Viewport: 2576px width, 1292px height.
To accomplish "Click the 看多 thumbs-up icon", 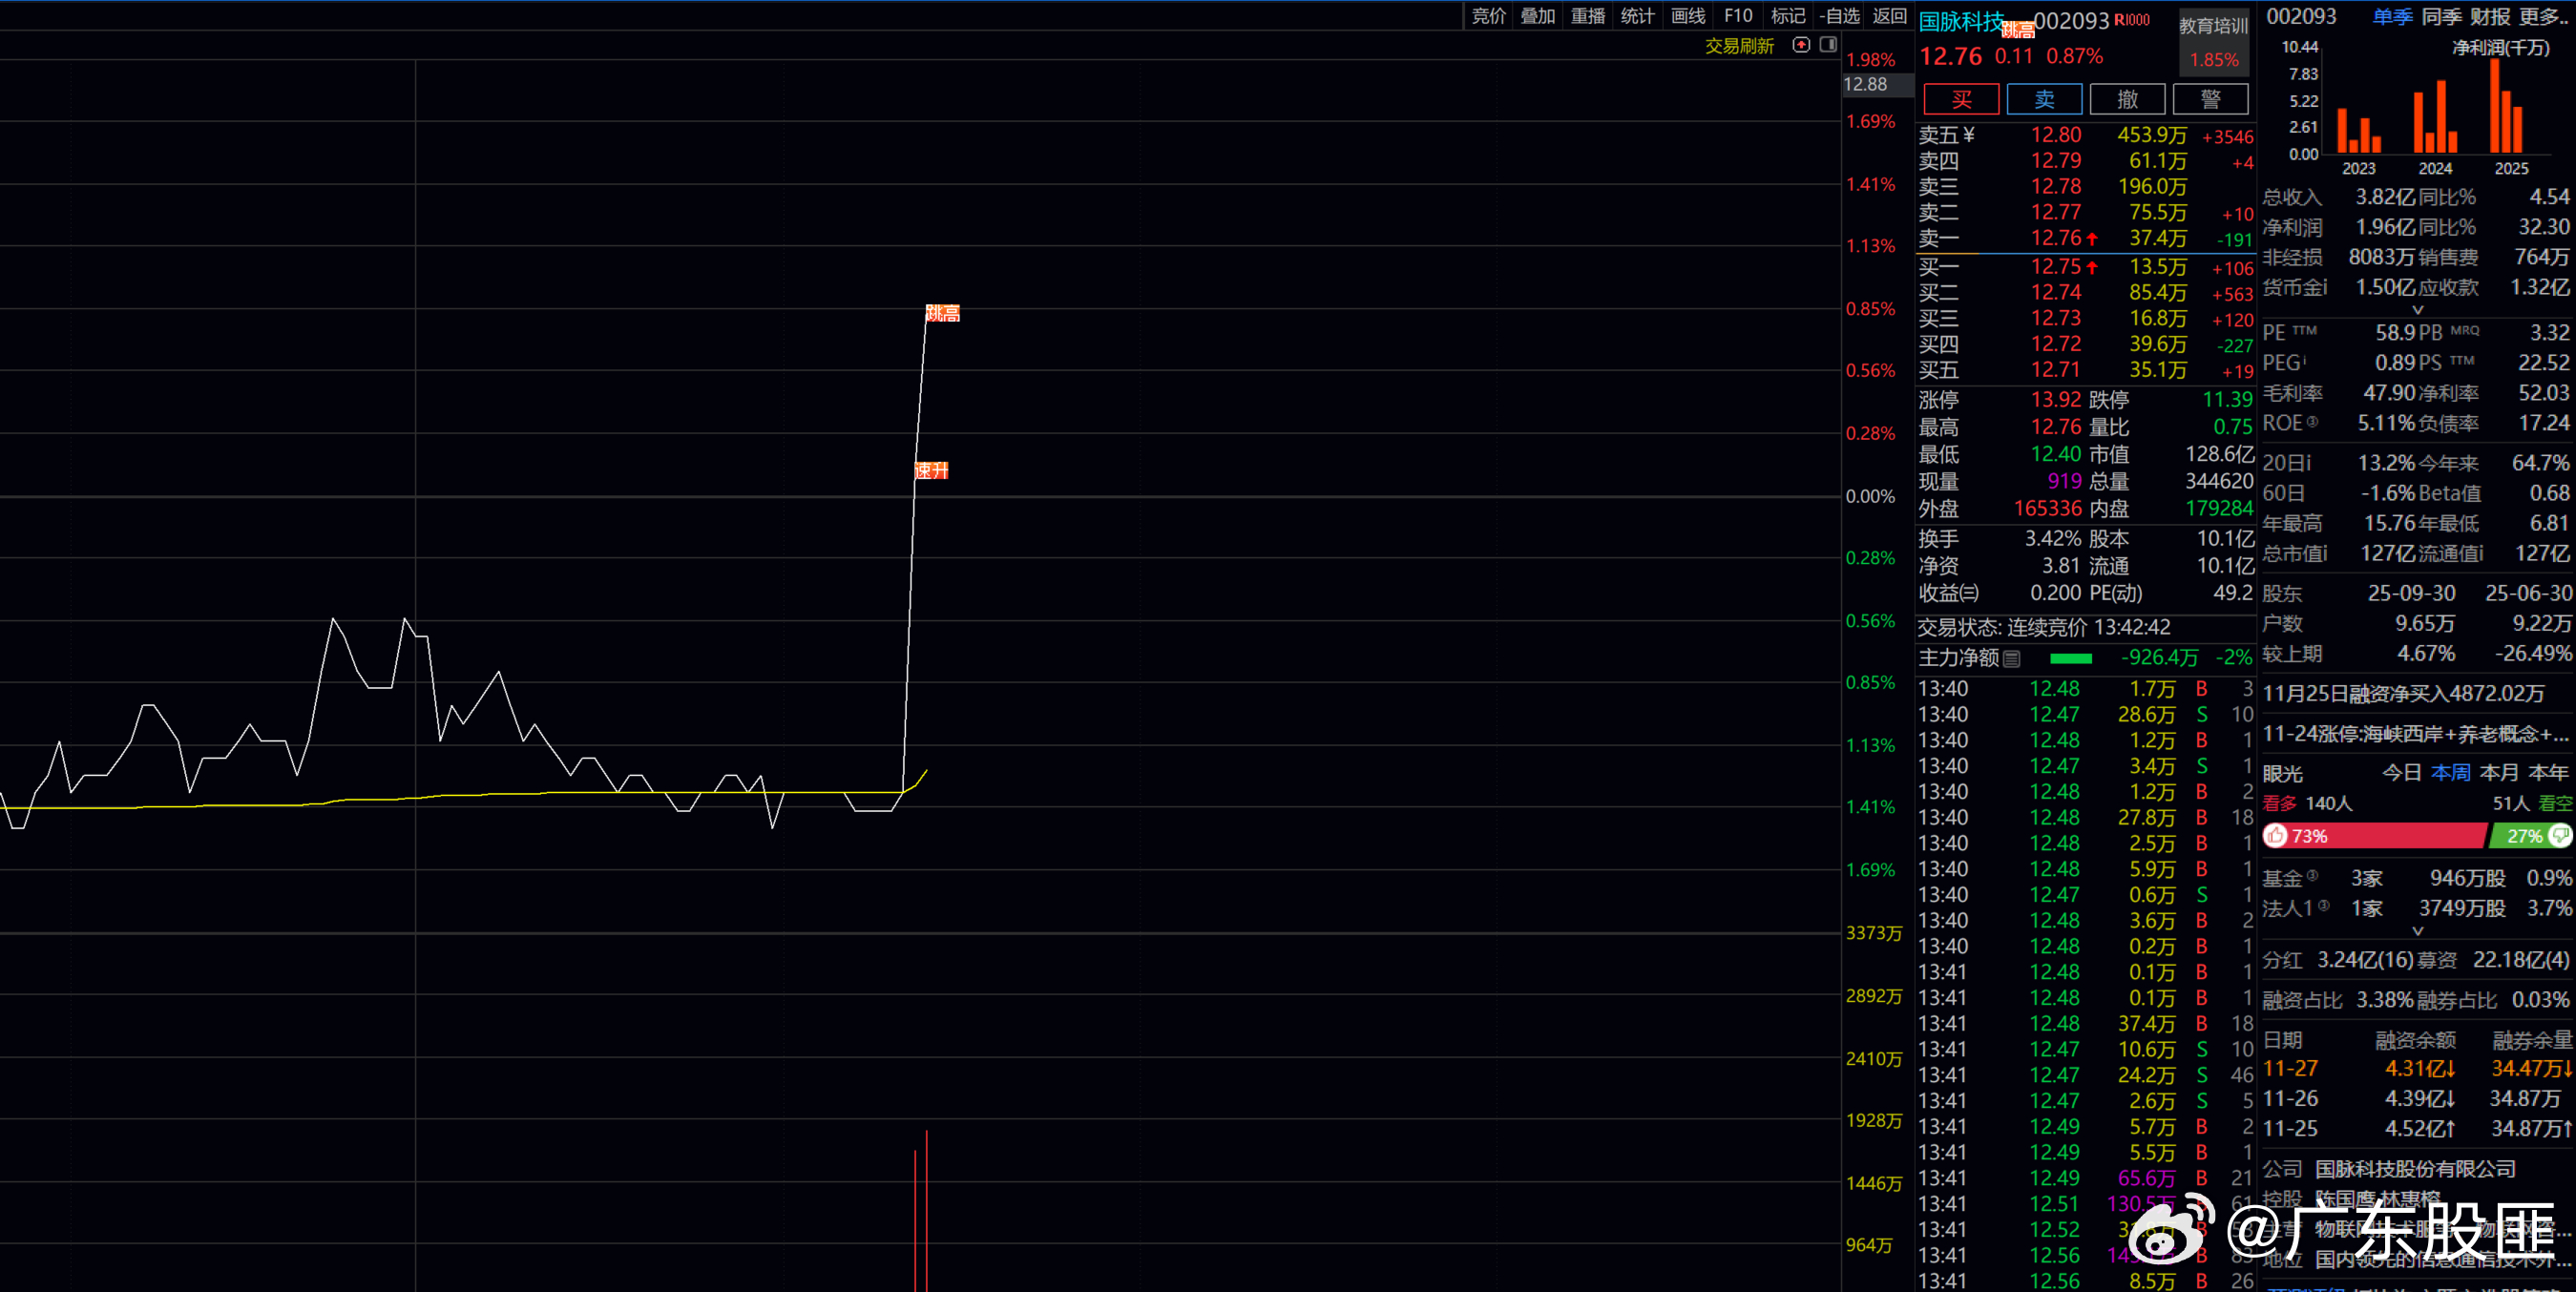I will pos(2276,835).
